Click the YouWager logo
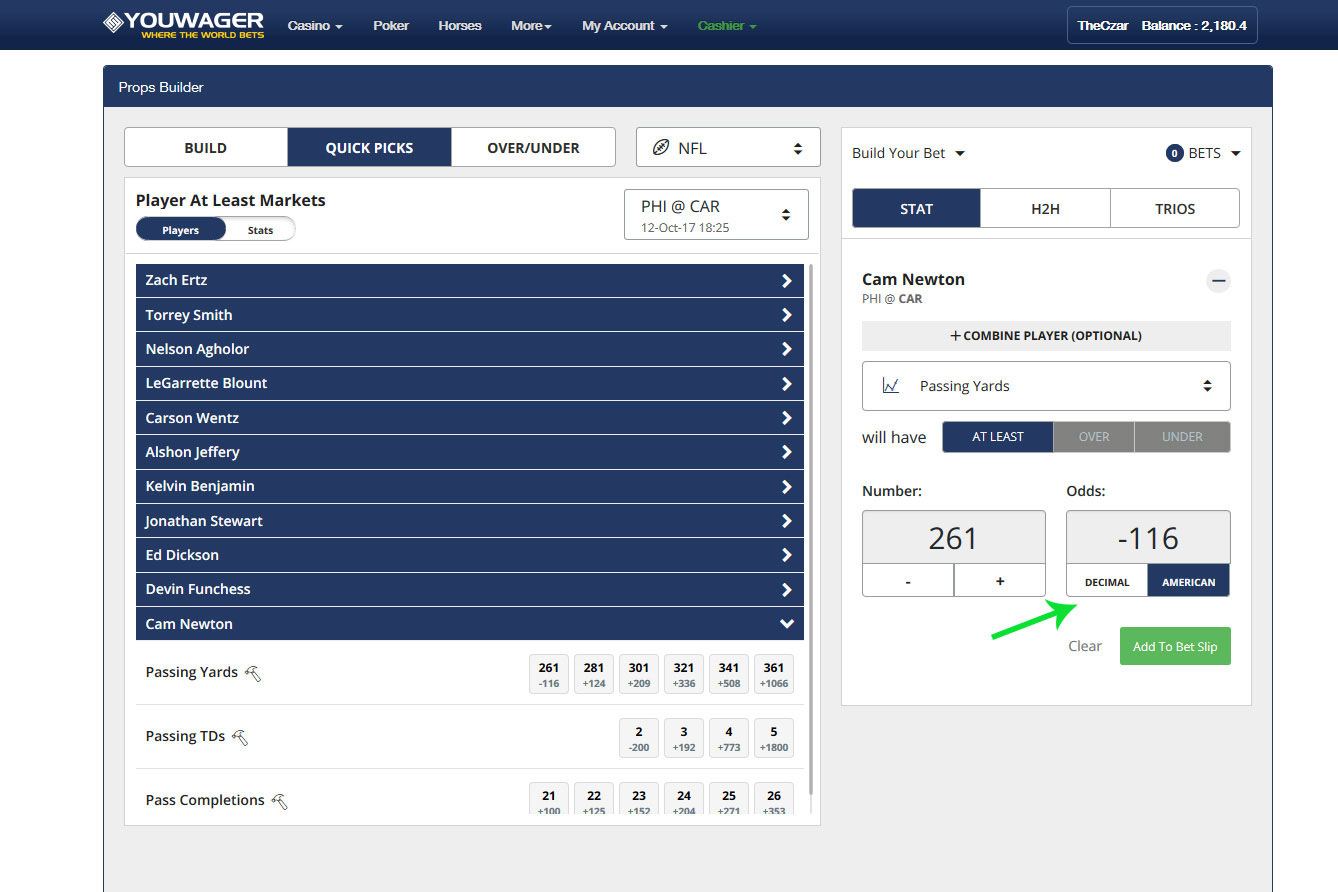The height and width of the screenshot is (892, 1338). 184,24
